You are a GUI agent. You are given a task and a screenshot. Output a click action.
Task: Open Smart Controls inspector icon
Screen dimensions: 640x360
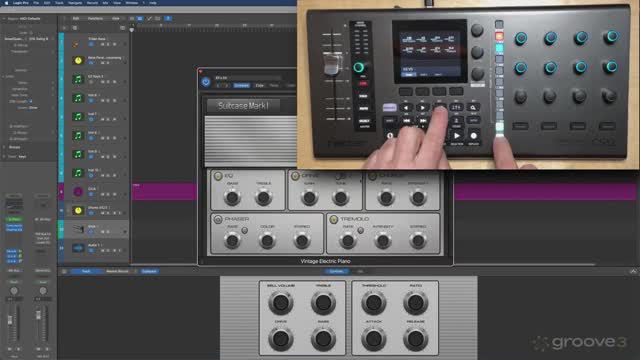[x=64, y=271]
